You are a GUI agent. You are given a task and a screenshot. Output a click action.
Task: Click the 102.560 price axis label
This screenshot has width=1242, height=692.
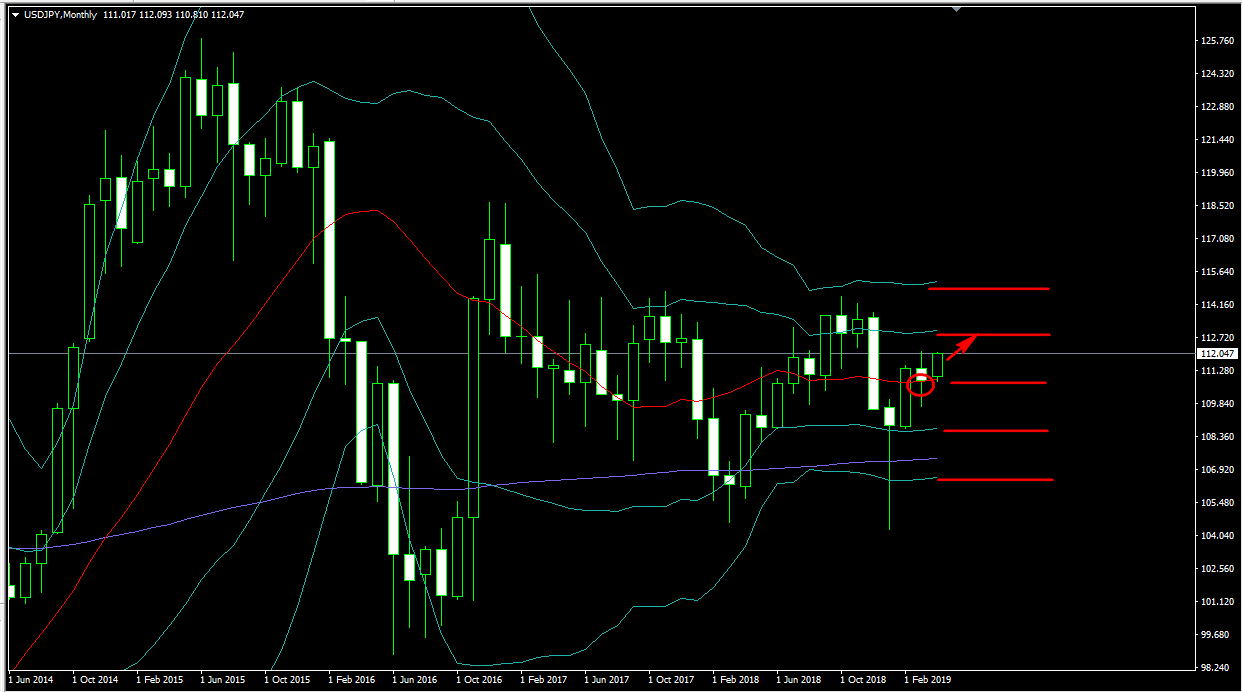point(1218,569)
